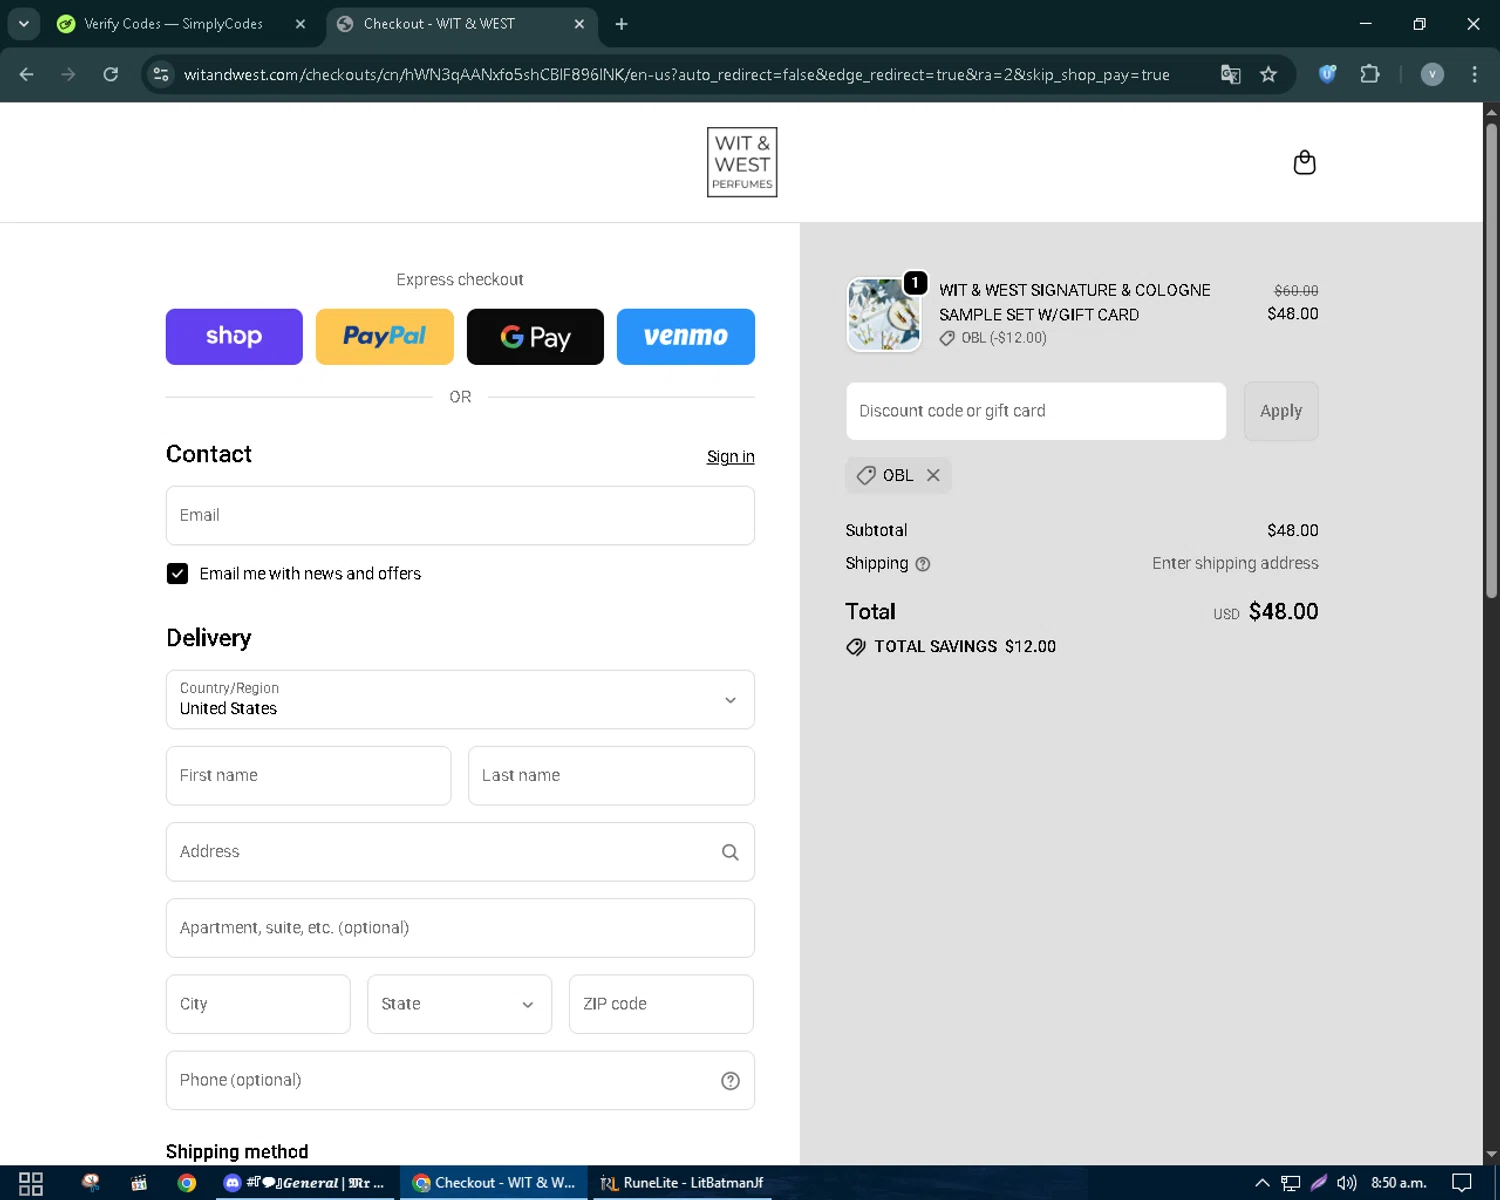Bookmark this page with the star icon
This screenshot has height=1200, width=1500.
point(1268,74)
